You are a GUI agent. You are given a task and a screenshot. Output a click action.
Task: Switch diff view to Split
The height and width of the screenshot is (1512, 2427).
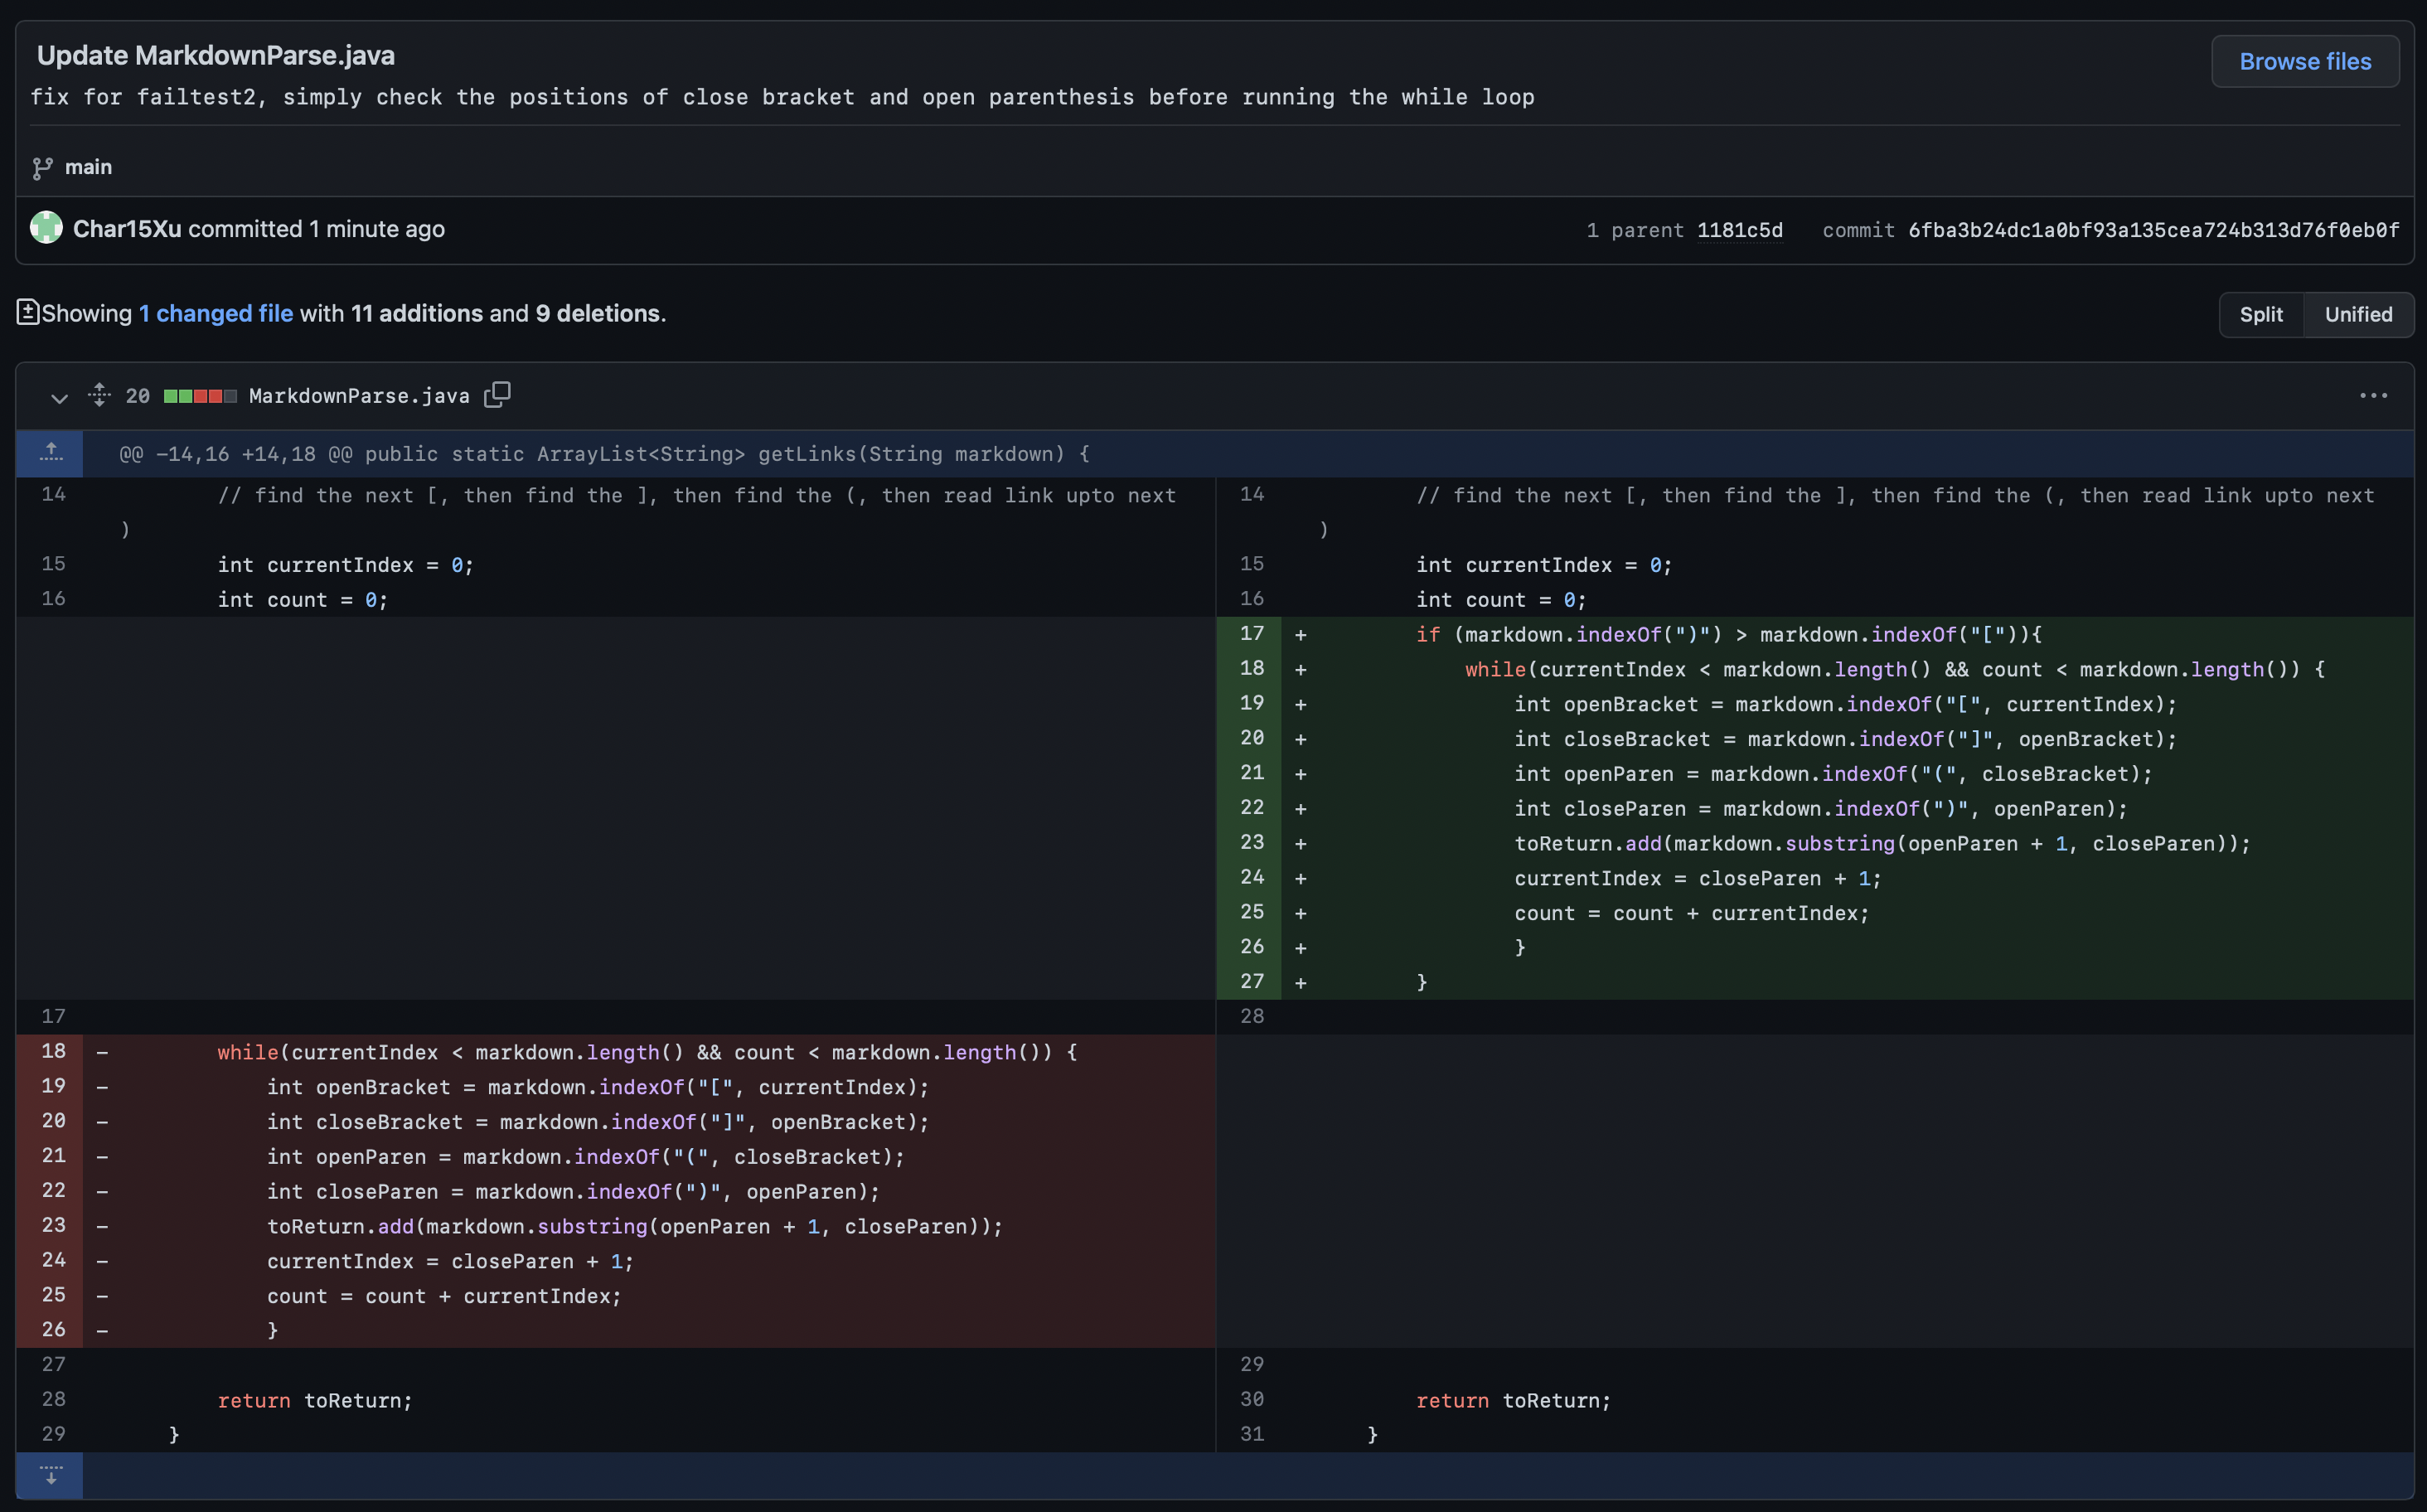[x=2260, y=314]
